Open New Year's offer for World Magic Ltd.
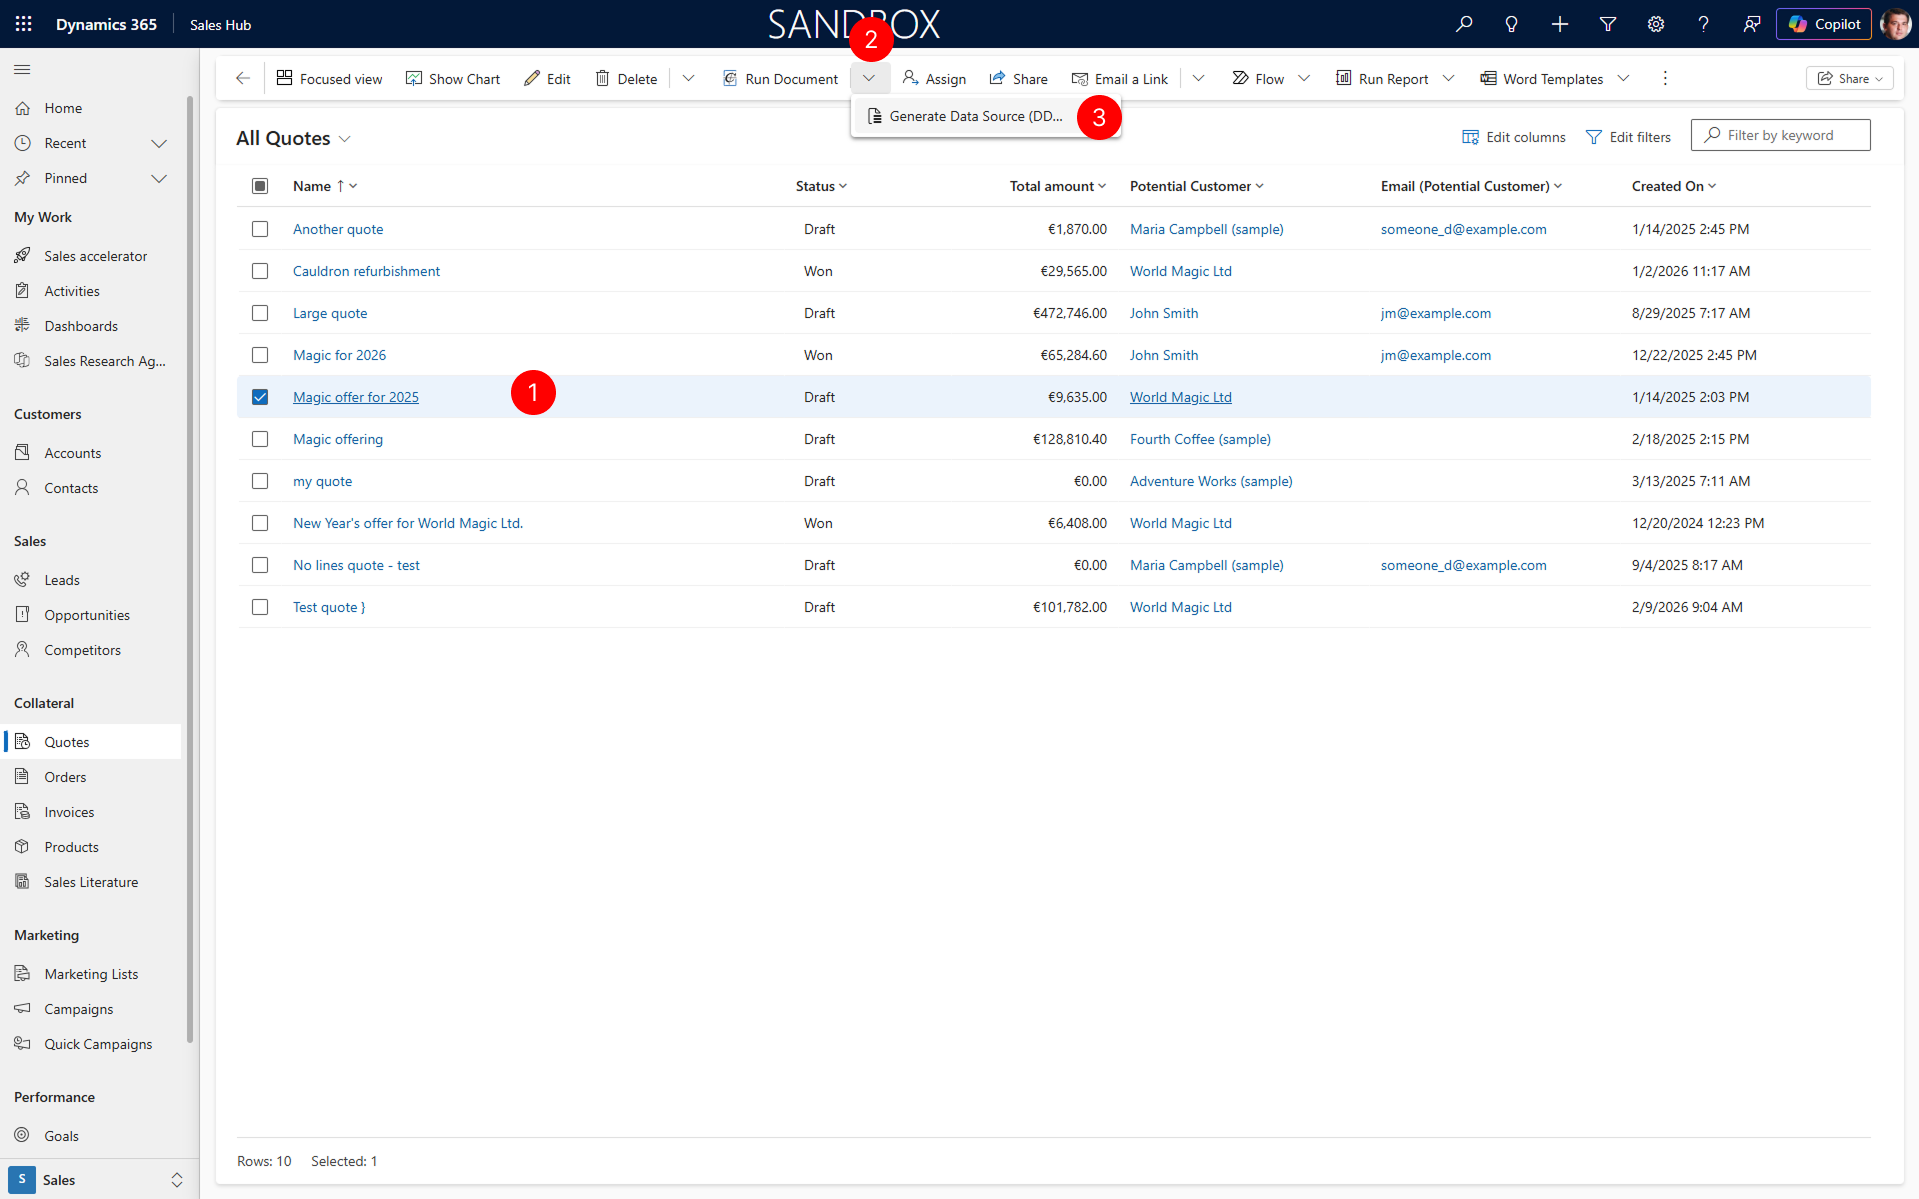1919x1199 pixels. click(408, 523)
